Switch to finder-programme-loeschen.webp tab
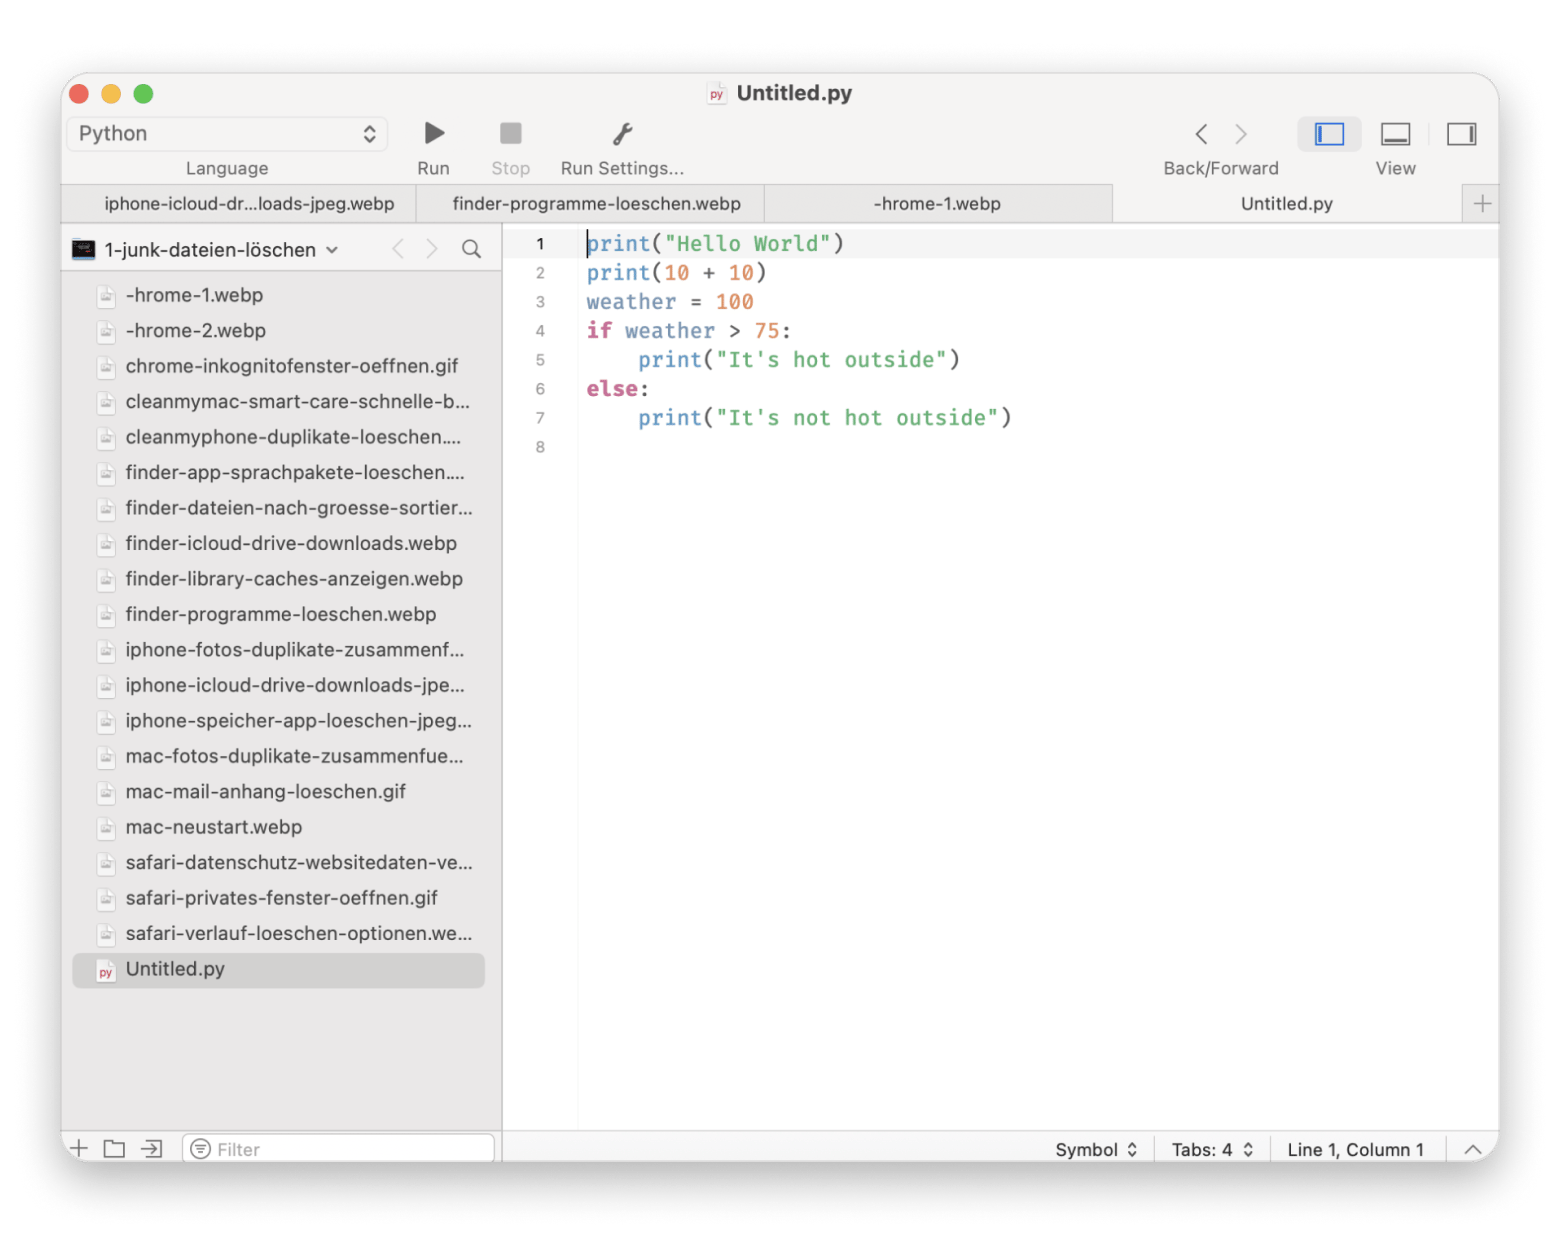Image resolution: width=1560 pixels, height=1242 pixels. (596, 204)
